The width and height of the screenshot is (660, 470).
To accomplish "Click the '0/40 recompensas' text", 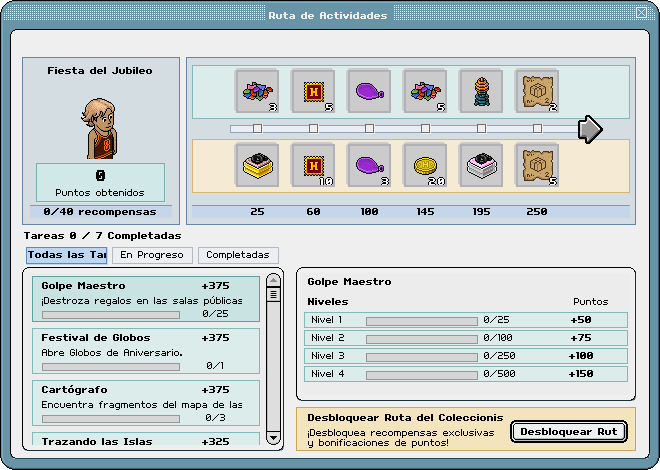I will 100,212.
